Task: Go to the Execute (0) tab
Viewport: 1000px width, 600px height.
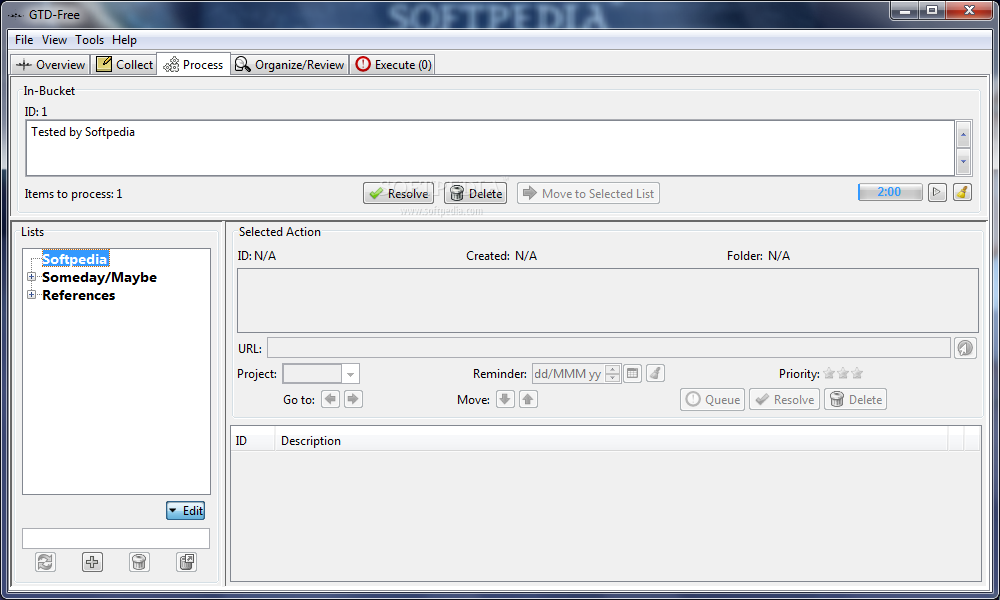Action: [393, 64]
